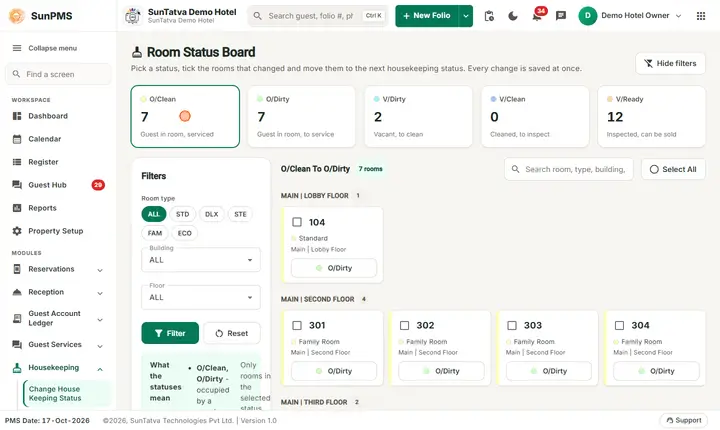Viewport: 720px width, 430px height.
Task: Open the New Folio dropdown arrow
Action: tap(466, 16)
